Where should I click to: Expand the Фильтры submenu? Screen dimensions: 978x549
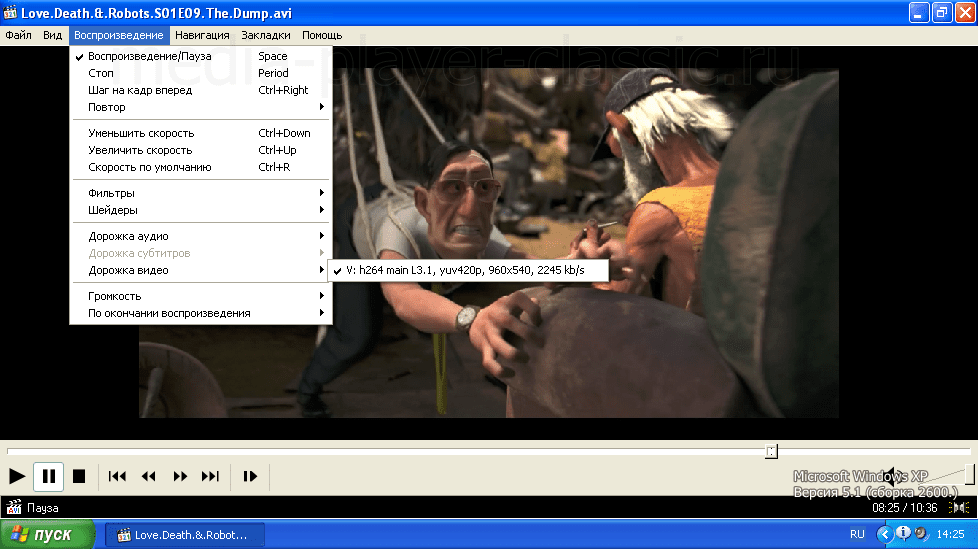201,193
